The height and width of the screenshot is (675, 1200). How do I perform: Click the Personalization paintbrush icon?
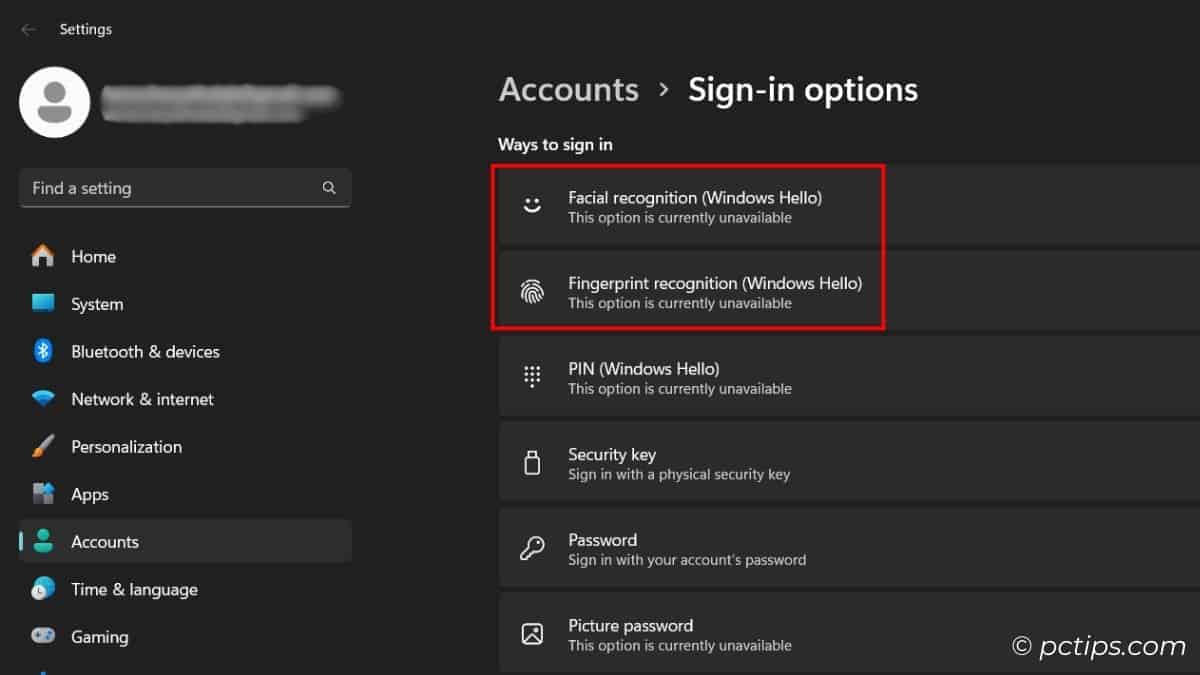pyautogui.click(x=43, y=447)
